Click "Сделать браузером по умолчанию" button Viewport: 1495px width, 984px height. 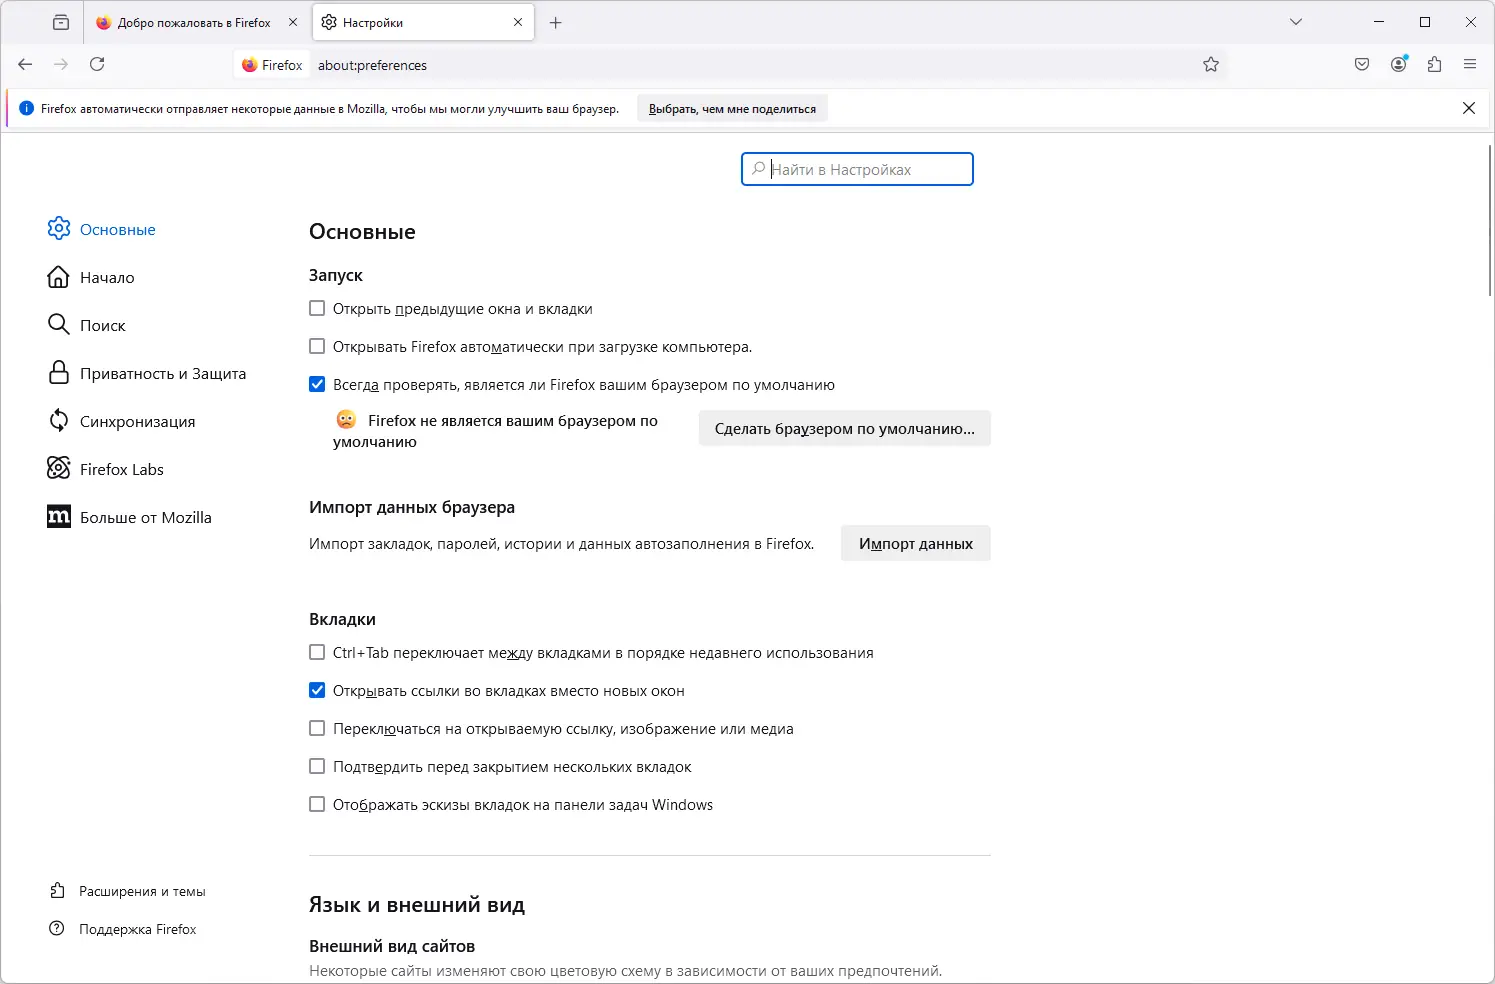pos(844,429)
